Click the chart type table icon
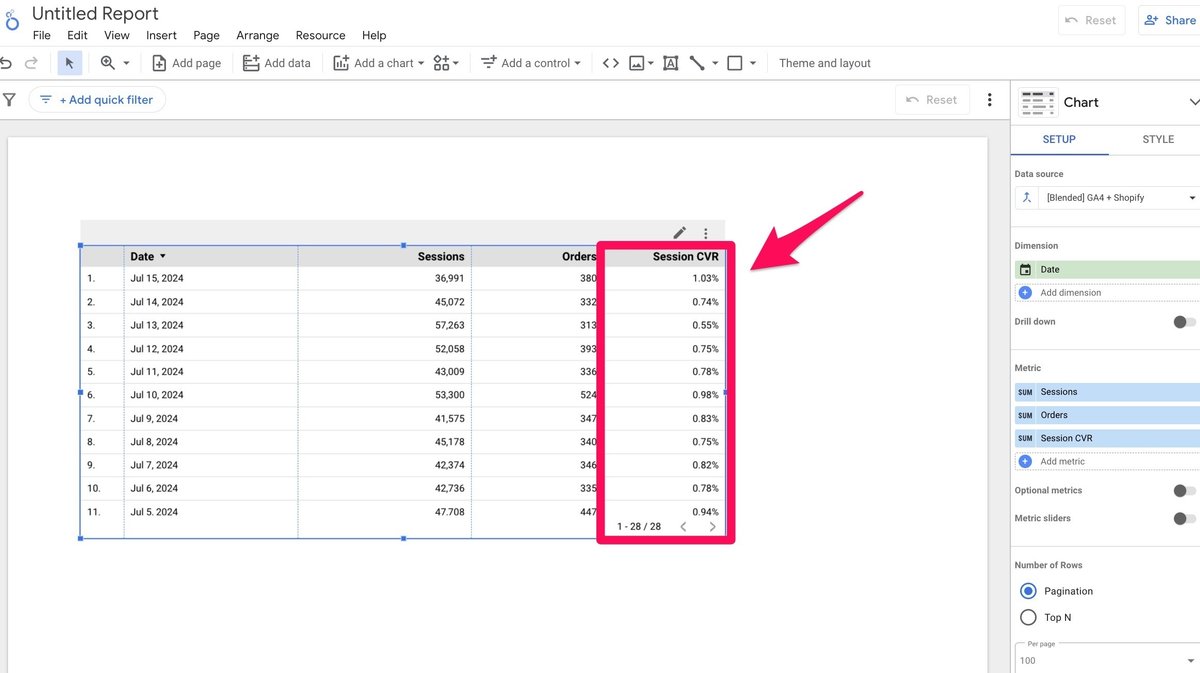Image resolution: width=1200 pixels, height=673 pixels. (1037, 102)
